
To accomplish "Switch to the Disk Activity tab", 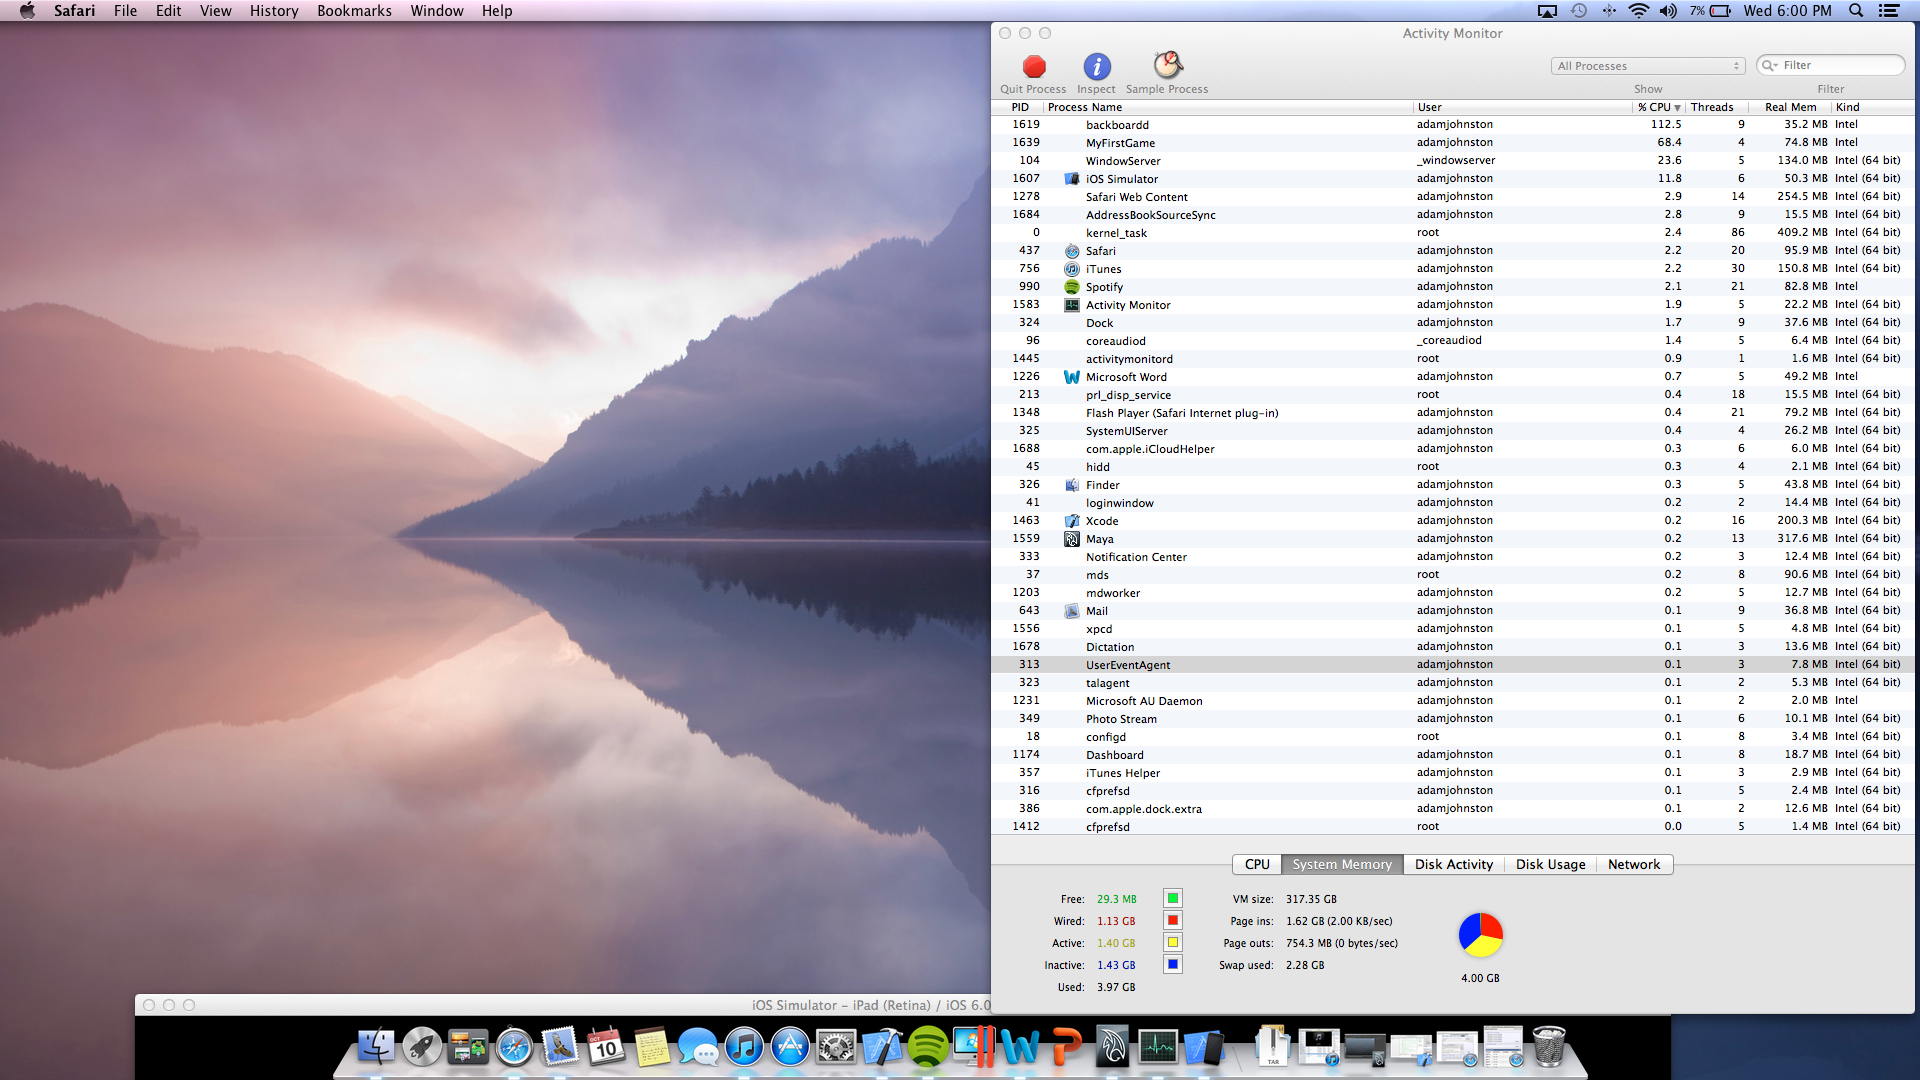I will pos(1454,865).
